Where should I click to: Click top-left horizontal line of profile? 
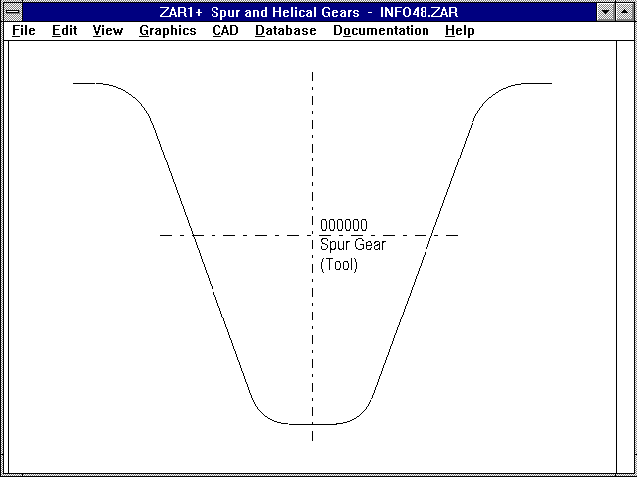pos(88,83)
